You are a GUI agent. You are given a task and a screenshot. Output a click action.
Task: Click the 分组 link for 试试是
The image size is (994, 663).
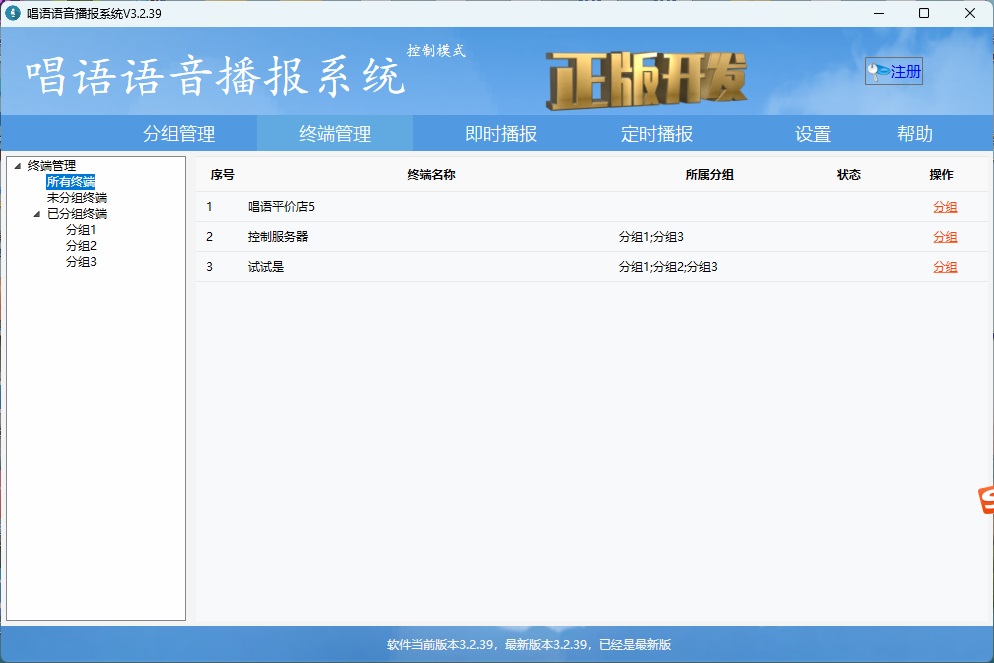click(944, 267)
